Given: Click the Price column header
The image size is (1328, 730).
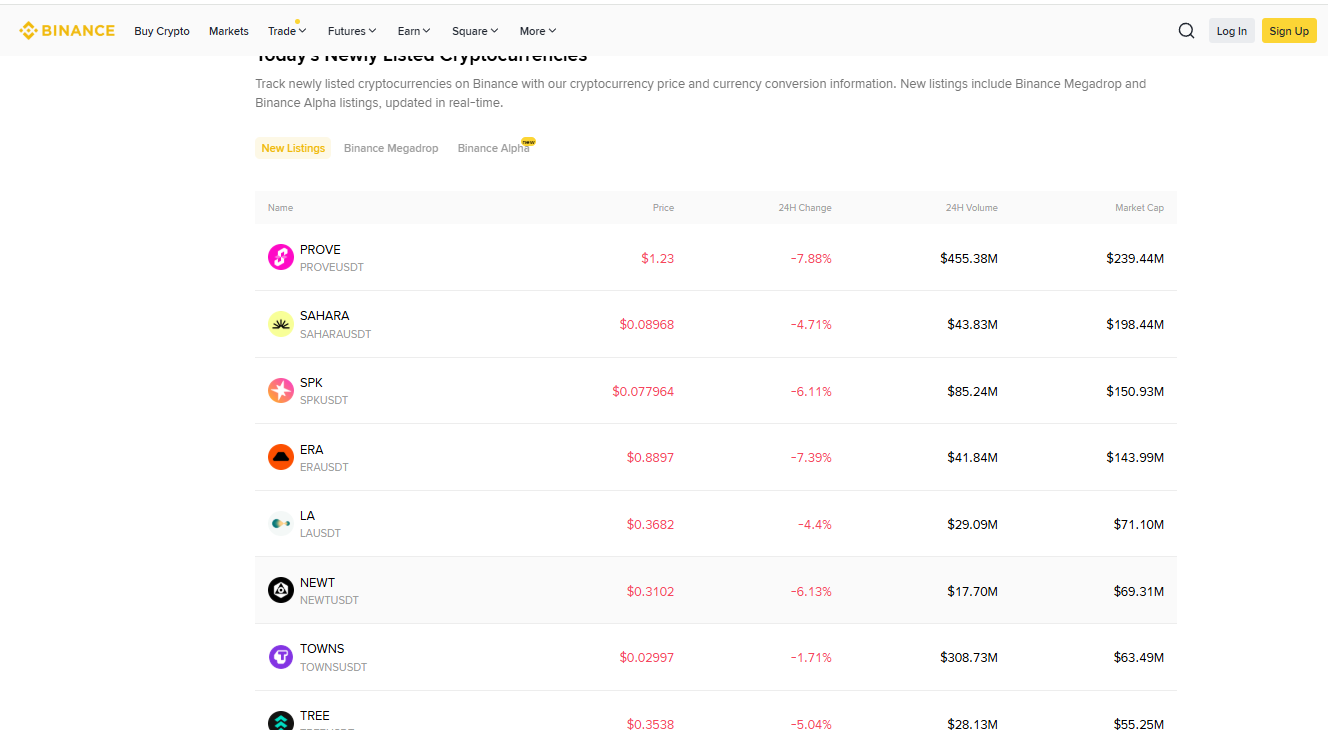Looking at the screenshot, I should 663,208.
